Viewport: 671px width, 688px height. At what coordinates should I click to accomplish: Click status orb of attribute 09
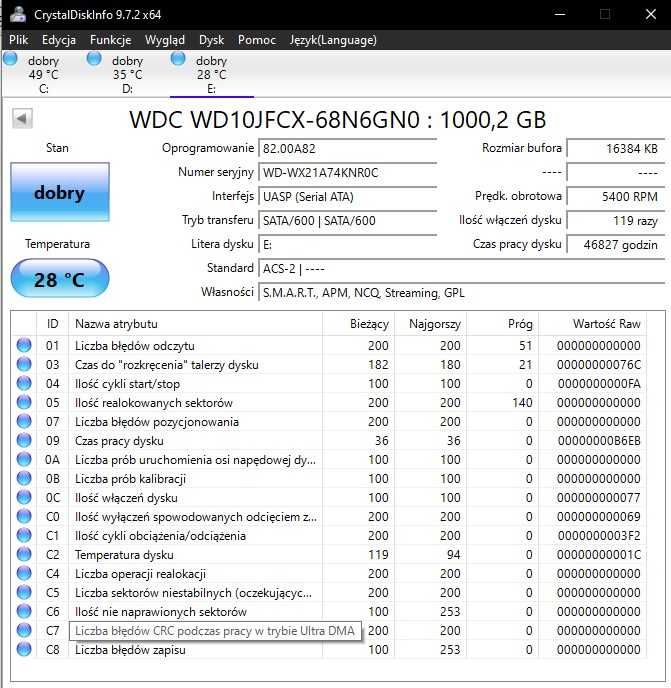tap(24, 441)
